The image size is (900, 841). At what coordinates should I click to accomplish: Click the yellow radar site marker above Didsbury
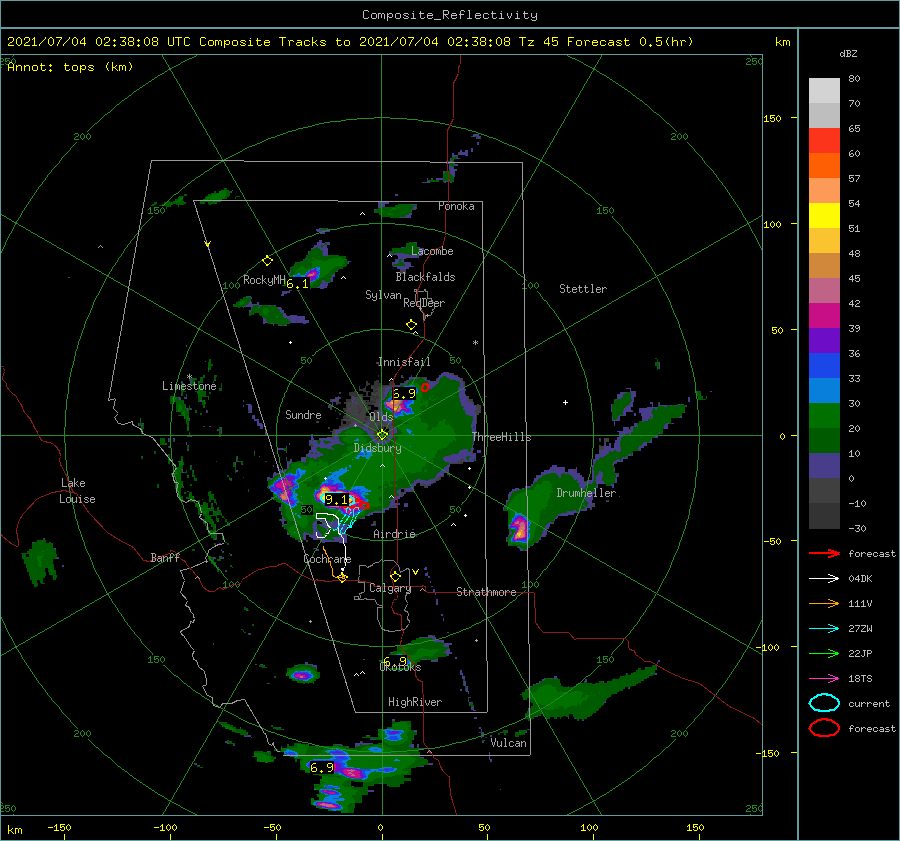coord(382,435)
